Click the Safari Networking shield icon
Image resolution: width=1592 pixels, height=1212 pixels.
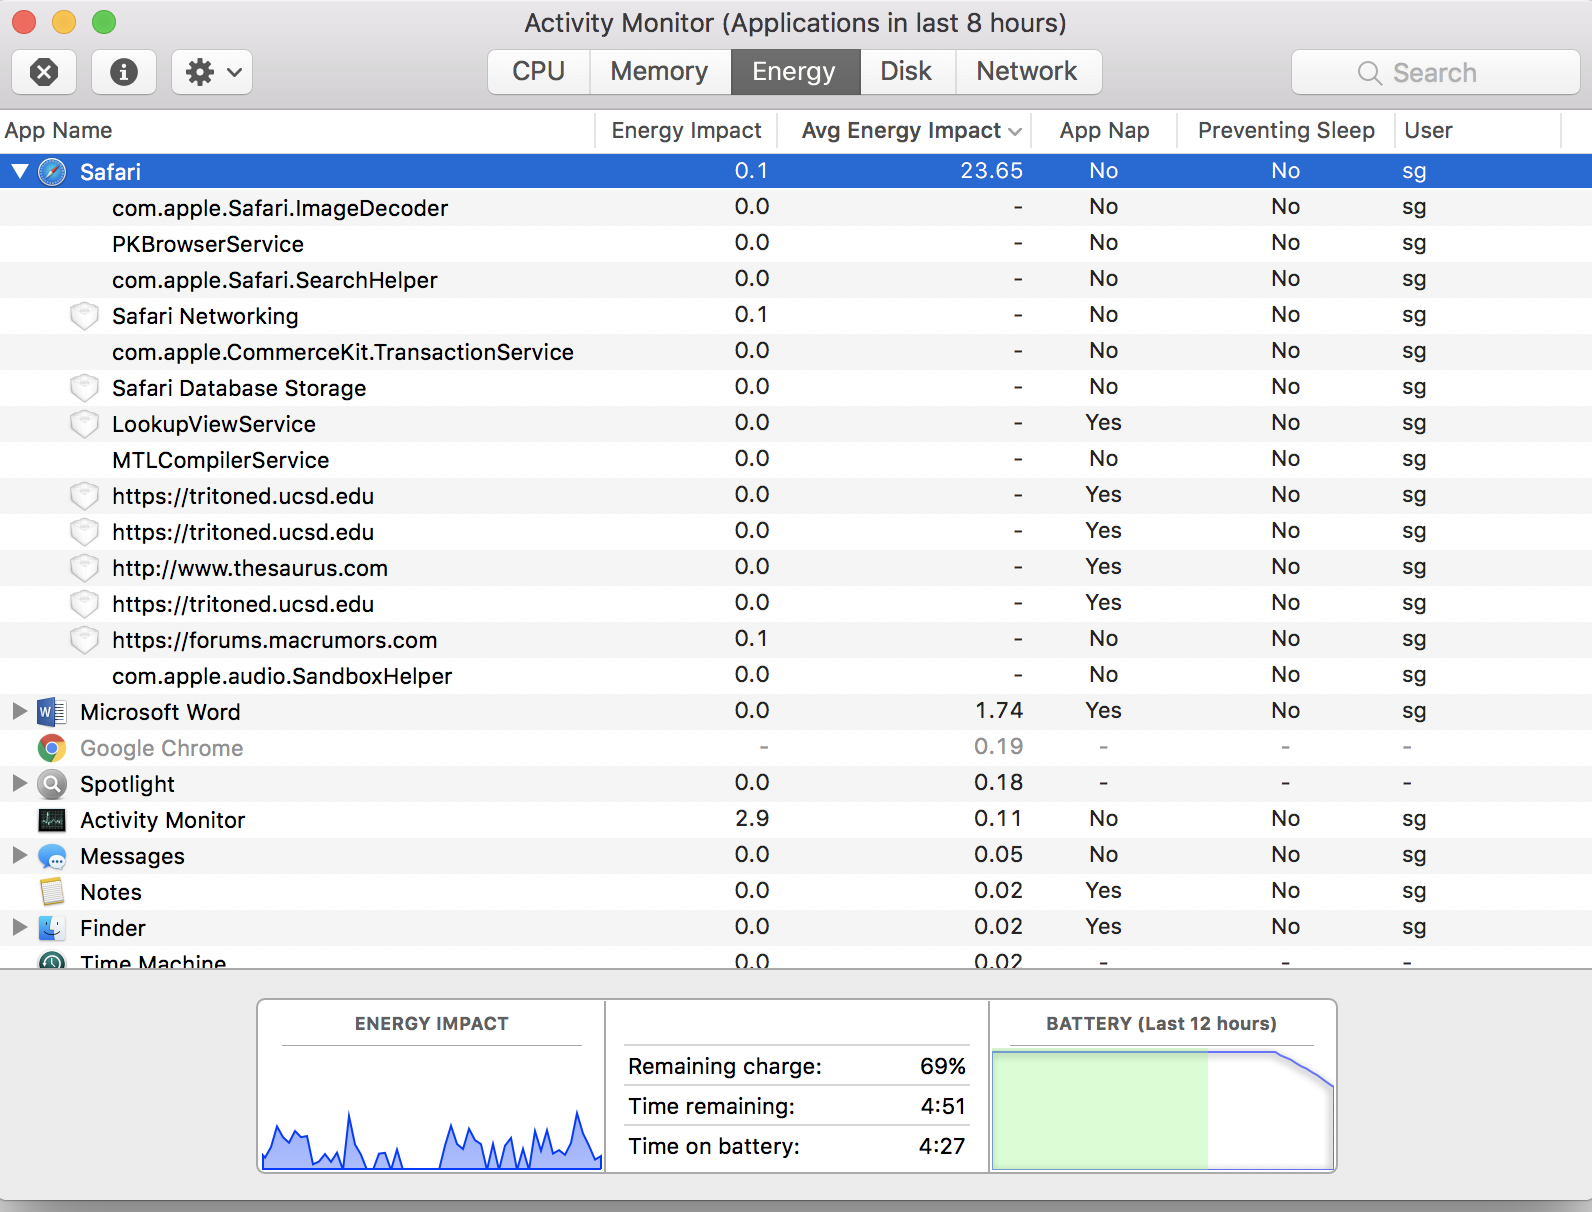click(84, 316)
